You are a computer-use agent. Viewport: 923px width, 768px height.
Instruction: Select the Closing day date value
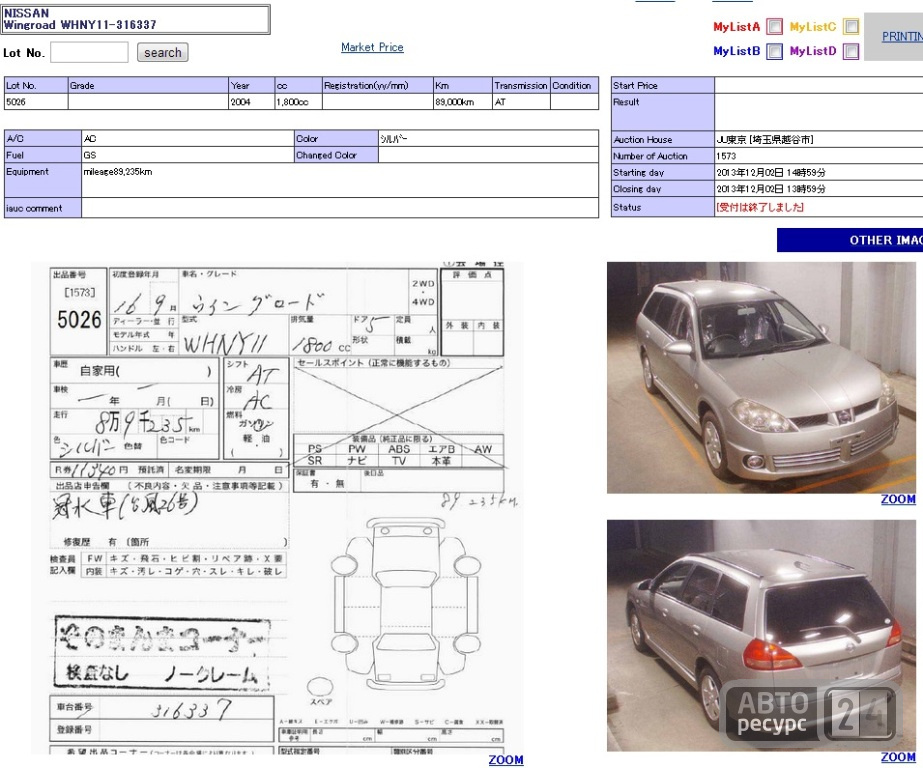[x=771, y=189]
